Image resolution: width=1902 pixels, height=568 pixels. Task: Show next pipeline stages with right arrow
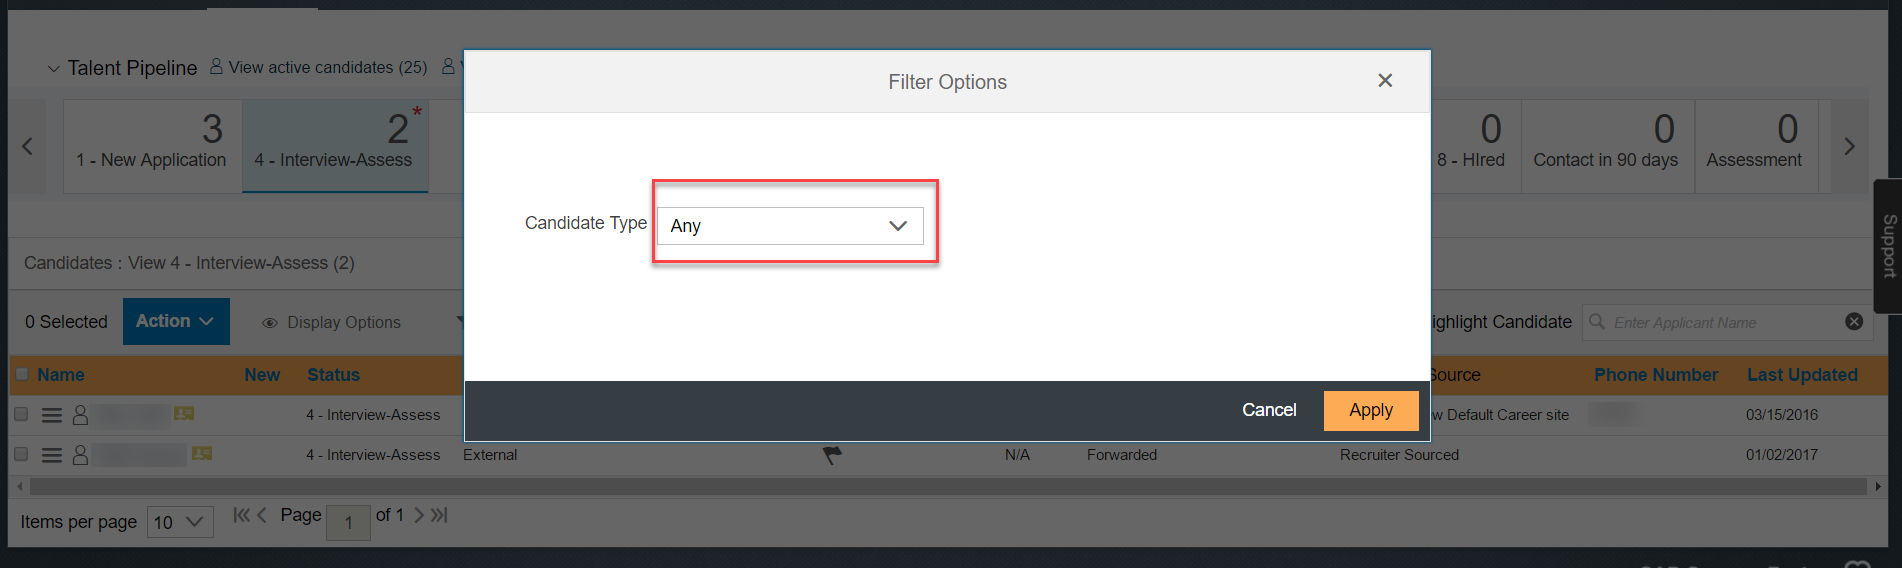pos(1849,146)
